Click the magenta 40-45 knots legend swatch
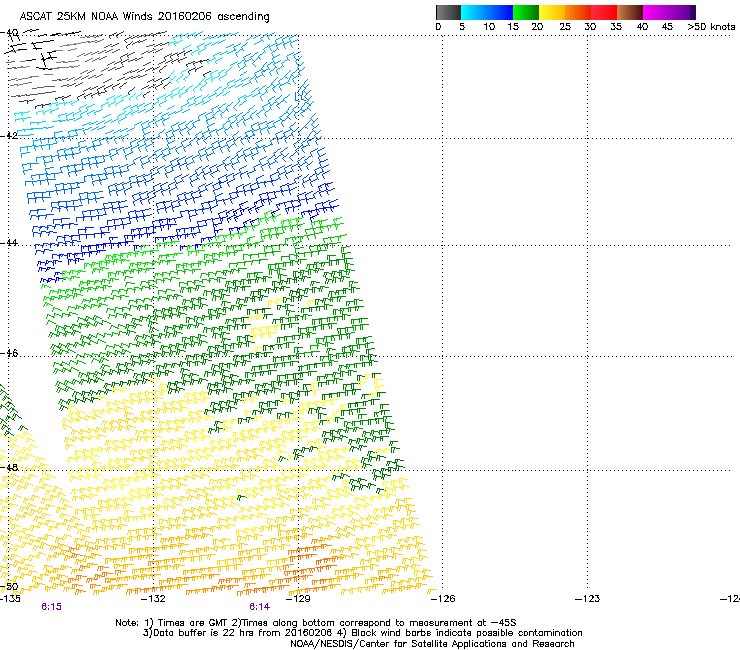Screen dimensions: 740x650 656,12
